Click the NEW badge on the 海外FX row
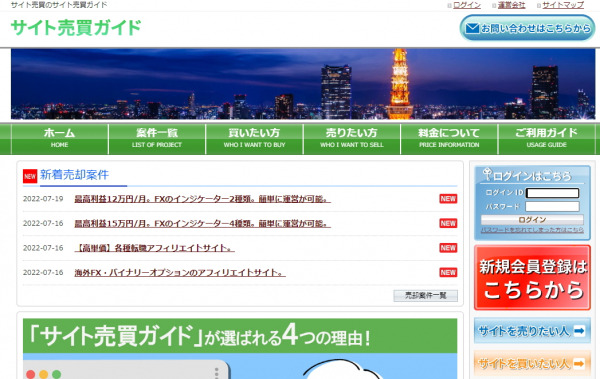Image resolution: width=600 pixels, height=379 pixels. click(x=448, y=272)
